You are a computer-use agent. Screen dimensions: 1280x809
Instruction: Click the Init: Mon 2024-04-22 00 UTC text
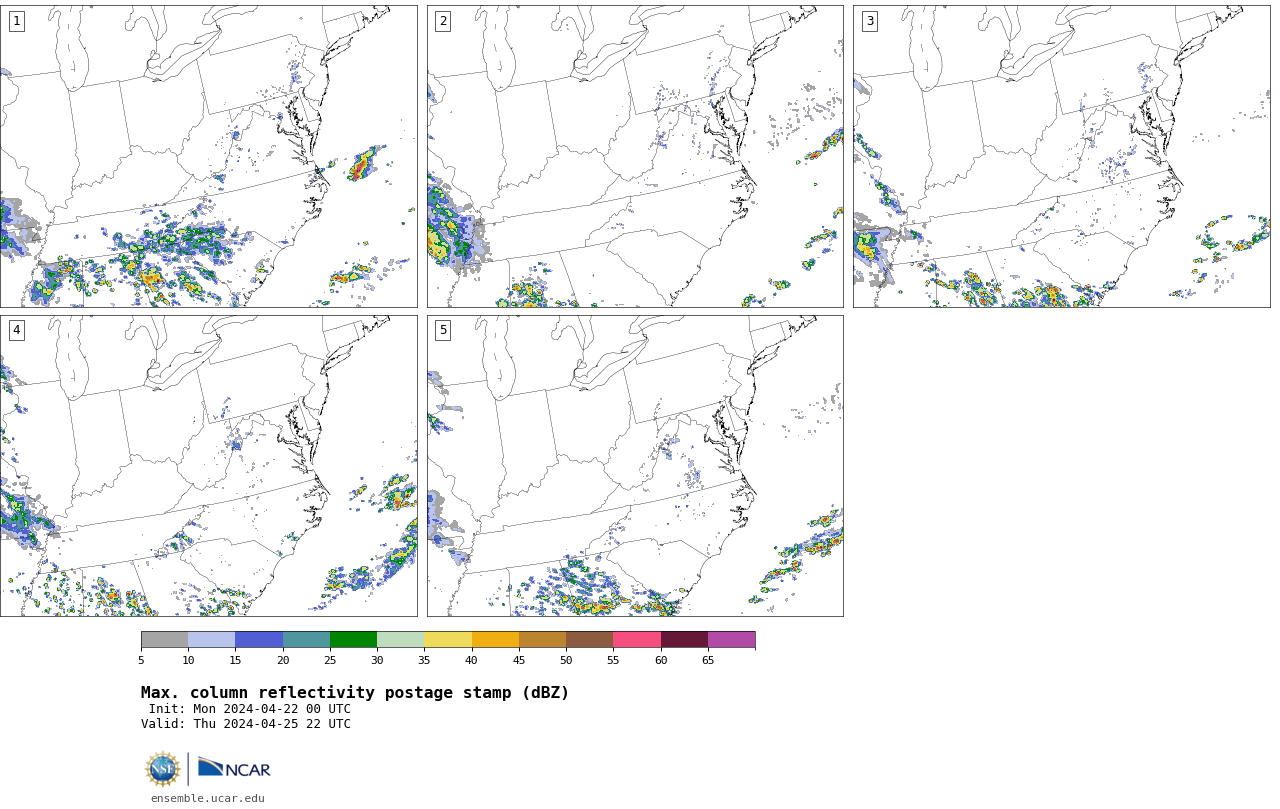click(x=250, y=709)
